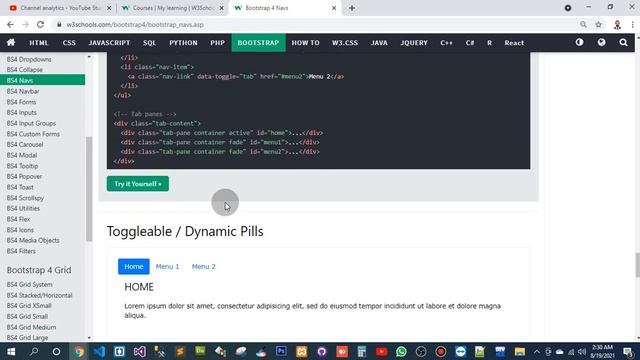Click the address bar URL
640x360 pixels.
click(x=135, y=24)
